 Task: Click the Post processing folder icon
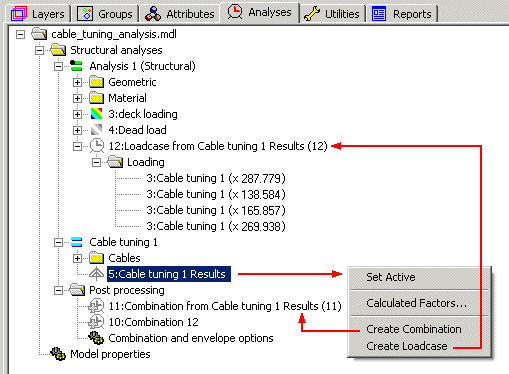(x=77, y=290)
